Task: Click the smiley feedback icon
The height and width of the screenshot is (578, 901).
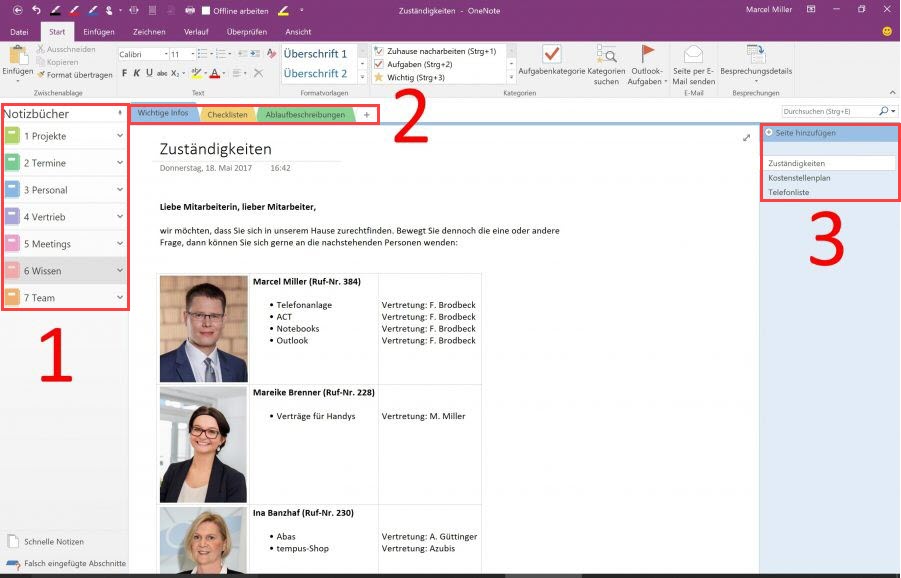Action: [887, 32]
